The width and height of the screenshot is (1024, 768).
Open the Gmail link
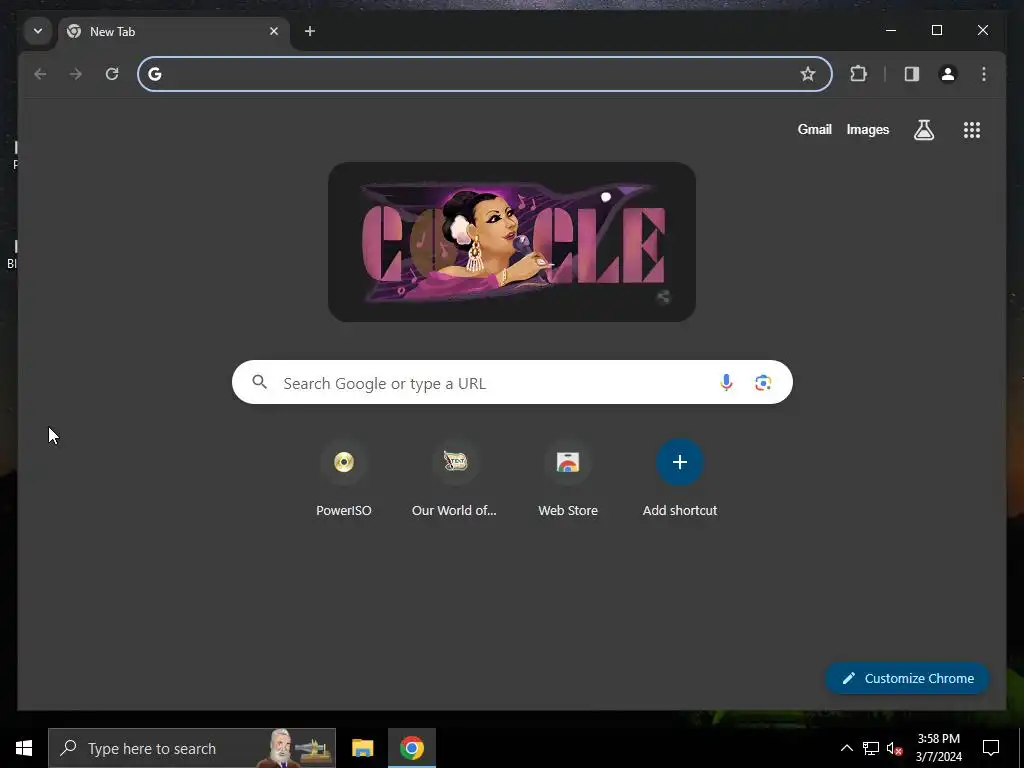[814, 129]
